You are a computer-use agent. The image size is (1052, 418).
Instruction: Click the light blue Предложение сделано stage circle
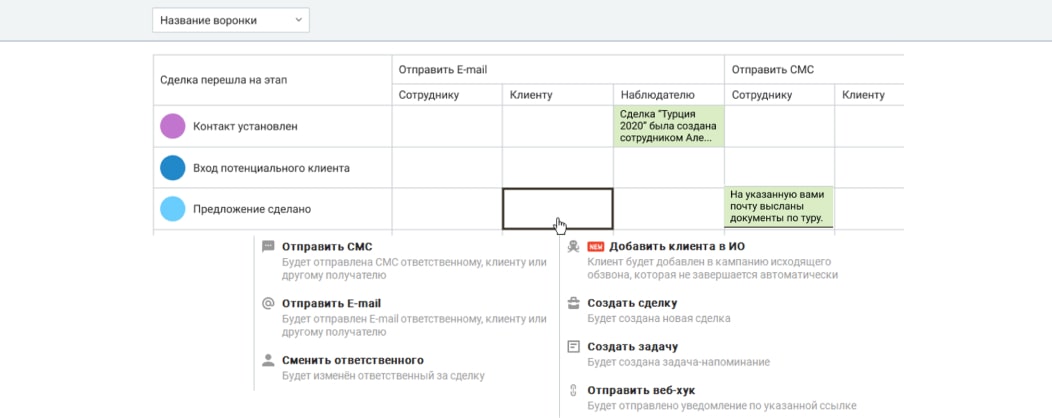(x=173, y=209)
